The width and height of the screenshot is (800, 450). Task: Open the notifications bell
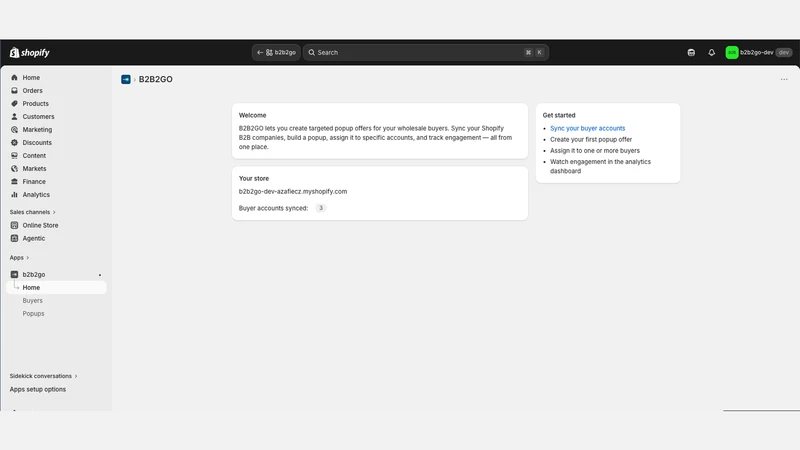711,53
